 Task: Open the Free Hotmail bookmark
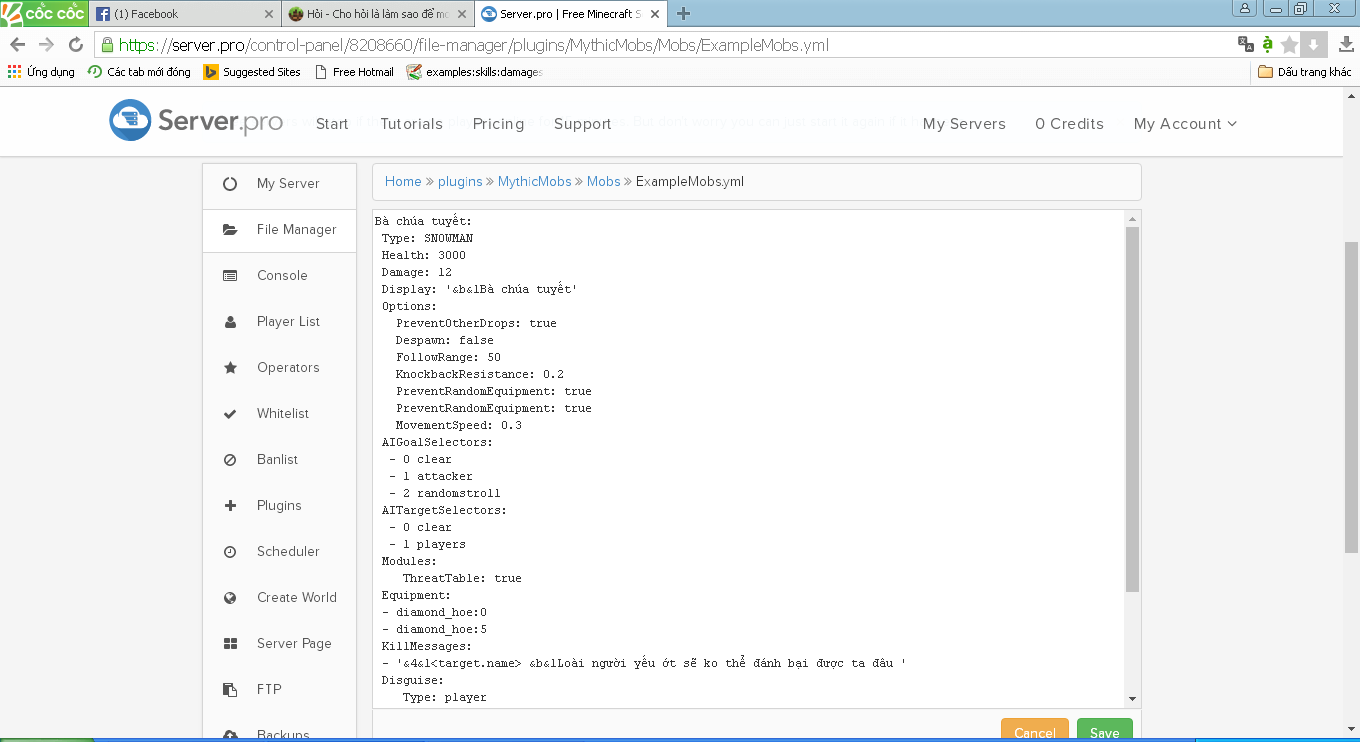point(354,72)
